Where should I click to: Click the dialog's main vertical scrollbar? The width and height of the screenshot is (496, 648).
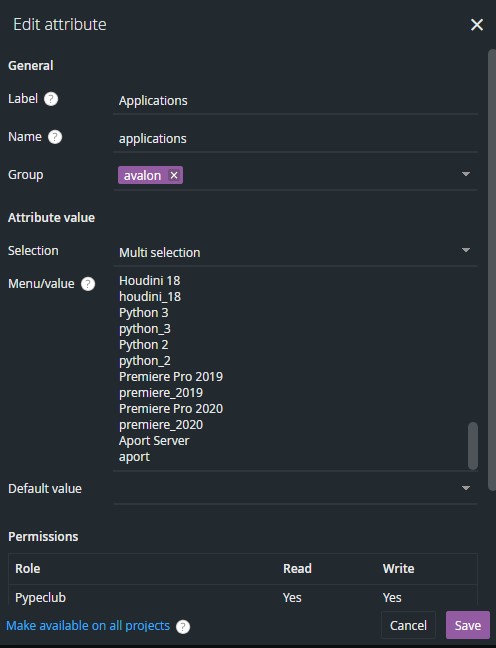(x=491, y=270)
